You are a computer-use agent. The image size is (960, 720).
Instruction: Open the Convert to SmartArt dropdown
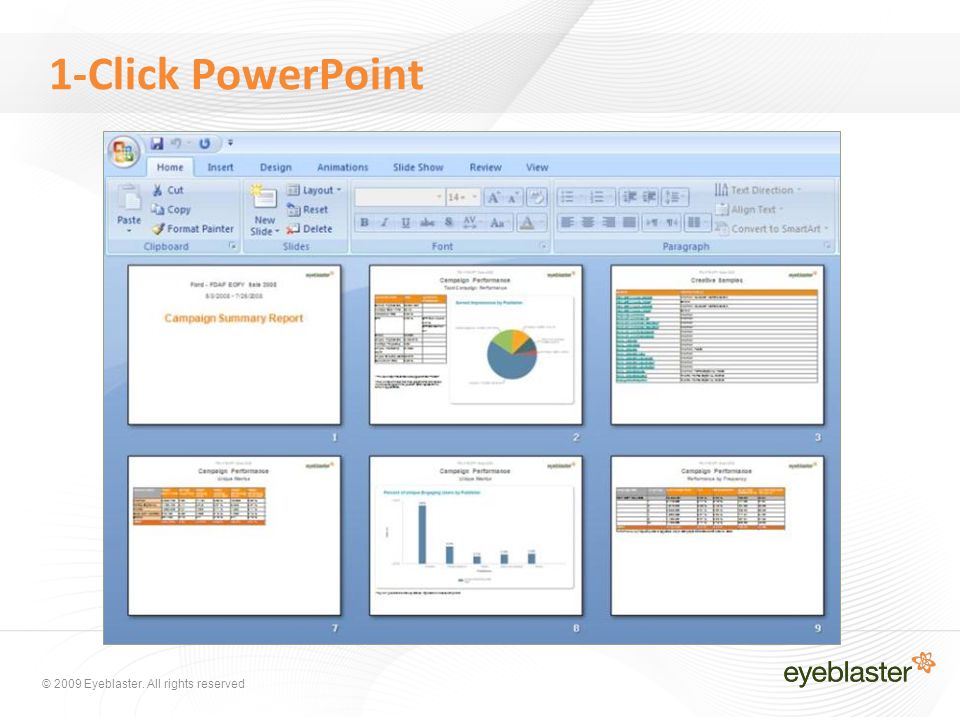771,228
